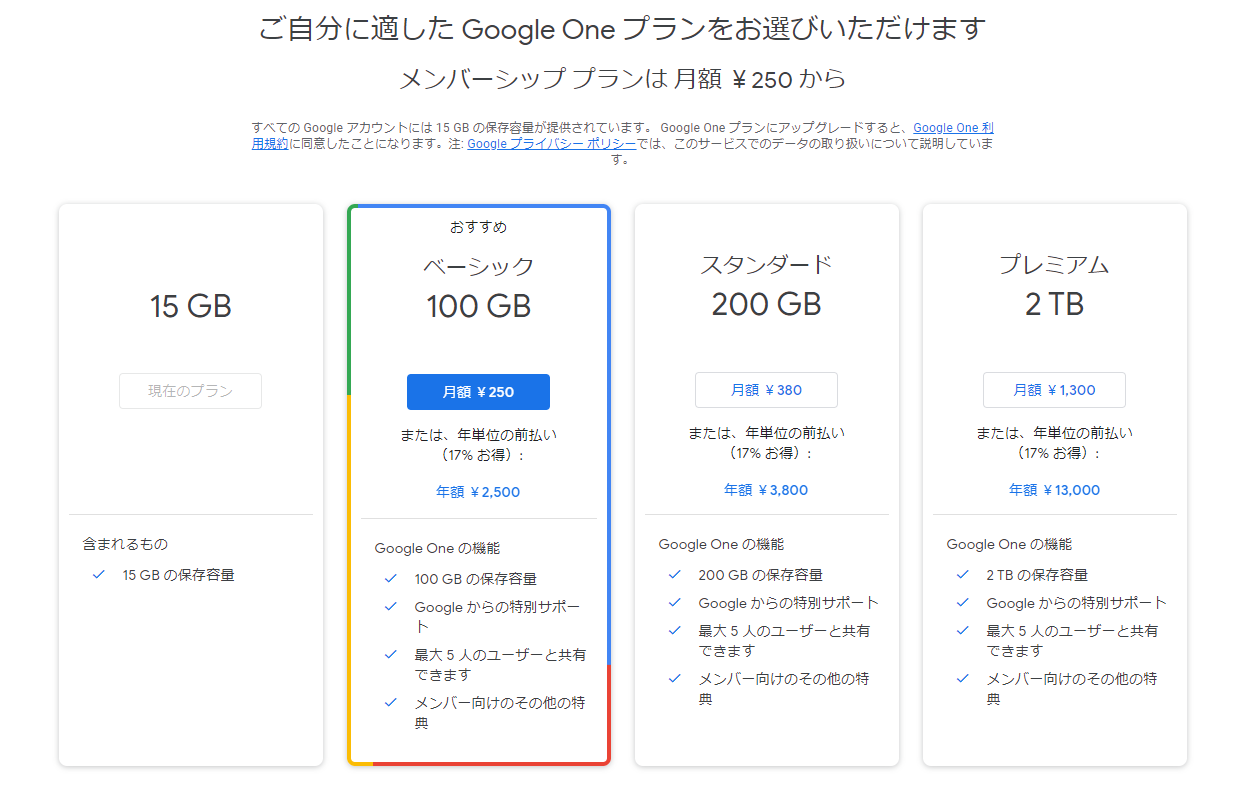Click the ベーシック 100 GB plan heading

click(478, 287)
